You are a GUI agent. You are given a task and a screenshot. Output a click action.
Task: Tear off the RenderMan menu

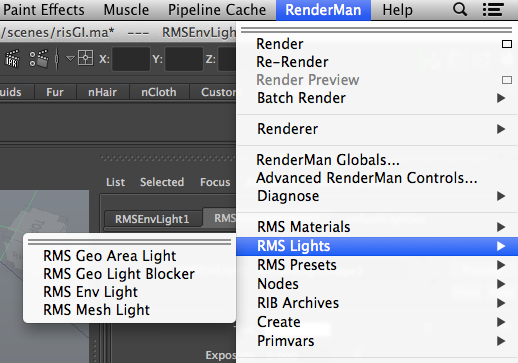click(x=377, y=30)
